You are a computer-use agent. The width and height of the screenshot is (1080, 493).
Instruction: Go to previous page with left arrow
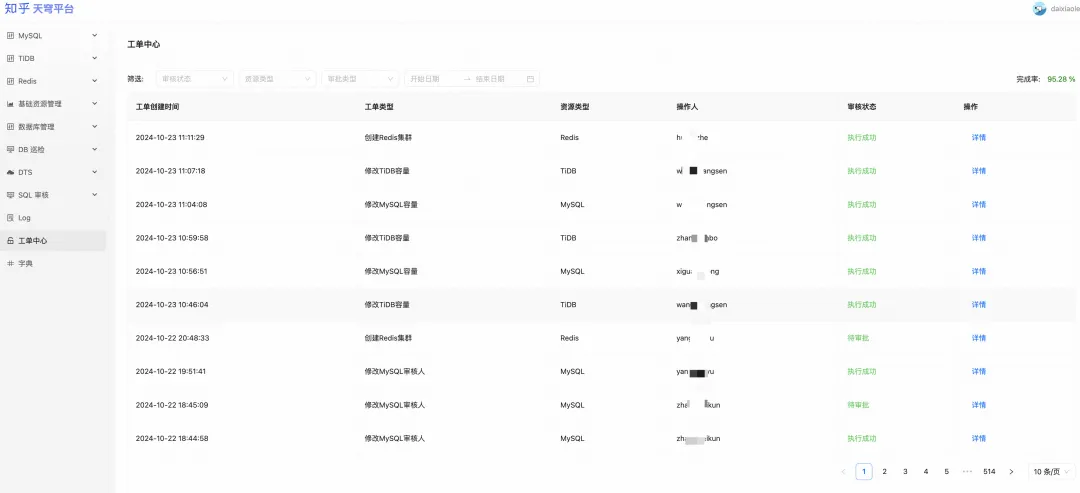843,472
